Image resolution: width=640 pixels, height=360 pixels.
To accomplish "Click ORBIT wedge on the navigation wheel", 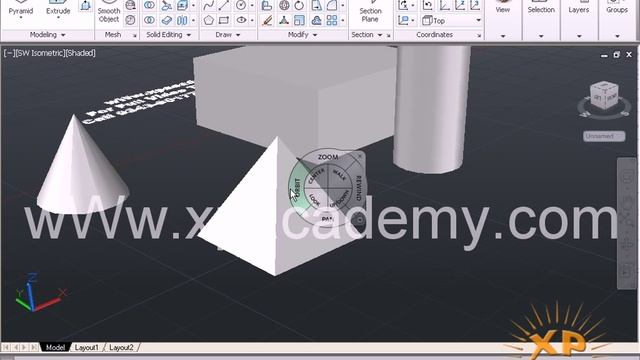I will pyautogui.click(x=297, y=188).
